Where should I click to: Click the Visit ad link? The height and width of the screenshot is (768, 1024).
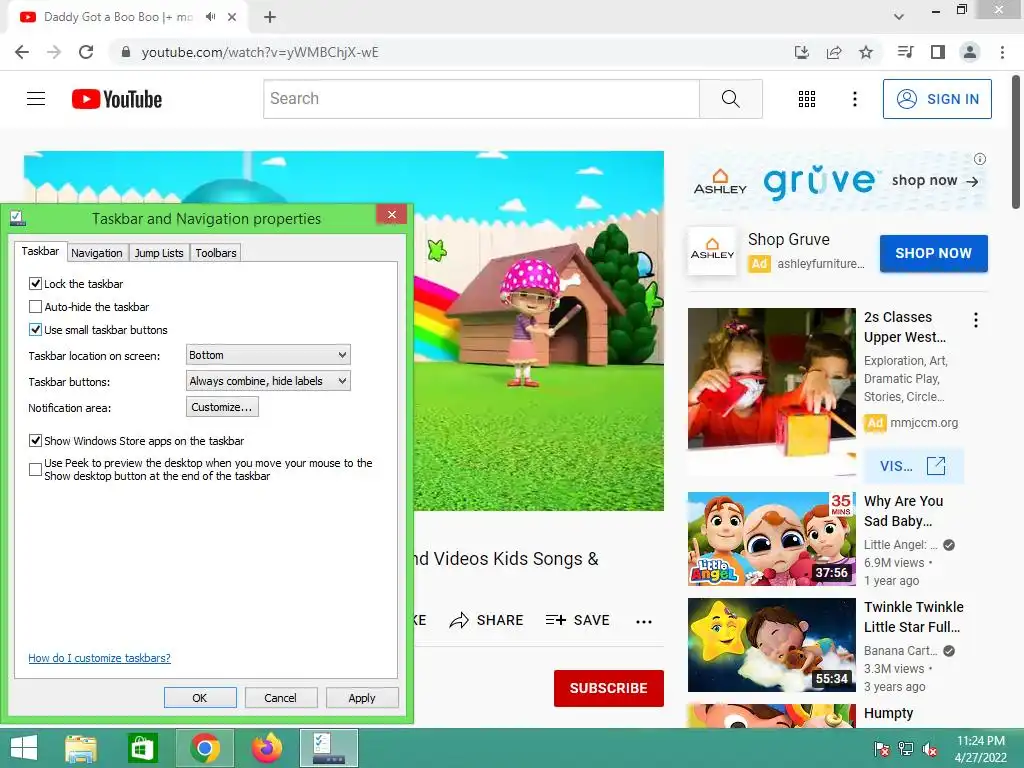(913, 466)
